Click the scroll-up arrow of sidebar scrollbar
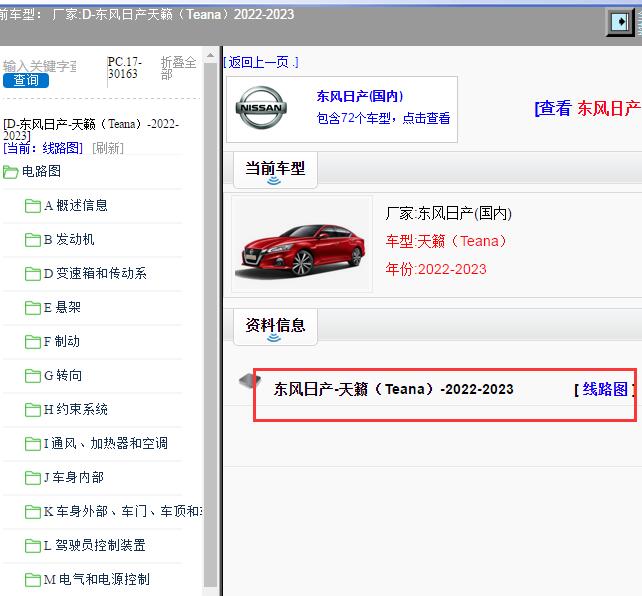This screenshot has height=596, width=642. (x=210, y=55)
